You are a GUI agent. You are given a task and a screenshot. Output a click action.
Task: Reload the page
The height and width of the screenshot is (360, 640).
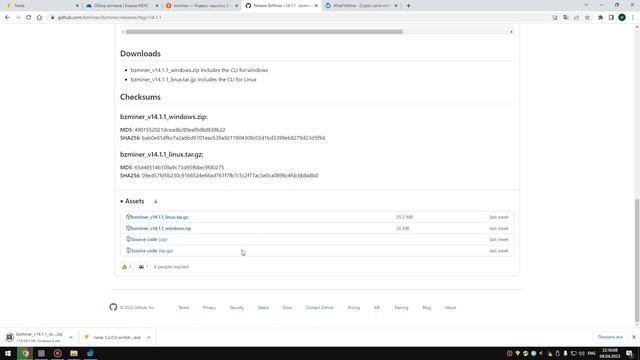(x=29, y=18)
